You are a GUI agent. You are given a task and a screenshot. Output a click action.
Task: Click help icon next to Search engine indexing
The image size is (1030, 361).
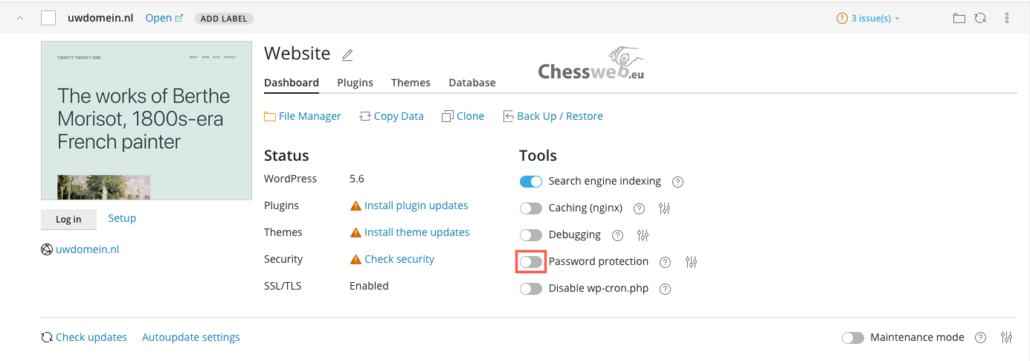point(678,182)
